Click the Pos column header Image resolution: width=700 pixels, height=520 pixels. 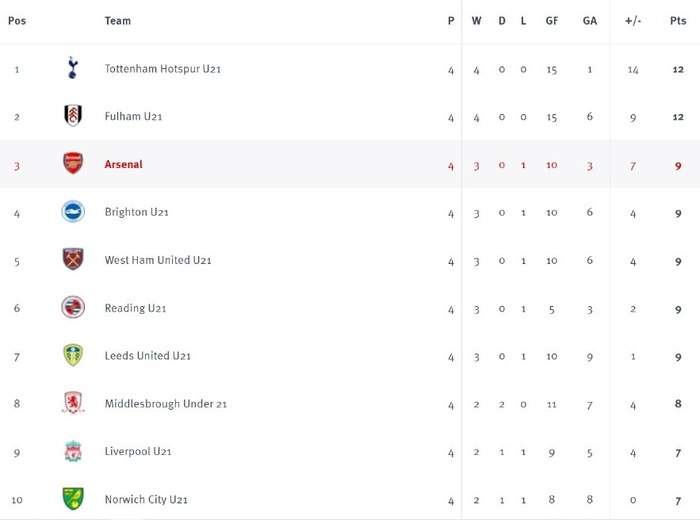pyautogui.click(x=17, y=21)
